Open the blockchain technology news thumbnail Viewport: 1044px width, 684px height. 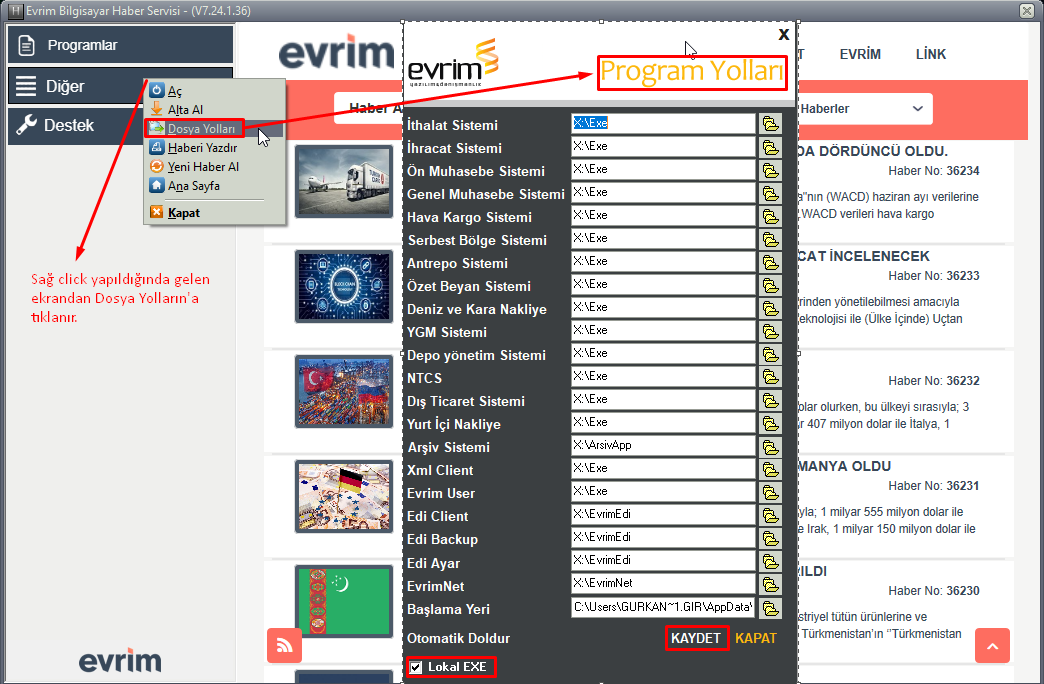pyautogui.click(x=344, y=286)
